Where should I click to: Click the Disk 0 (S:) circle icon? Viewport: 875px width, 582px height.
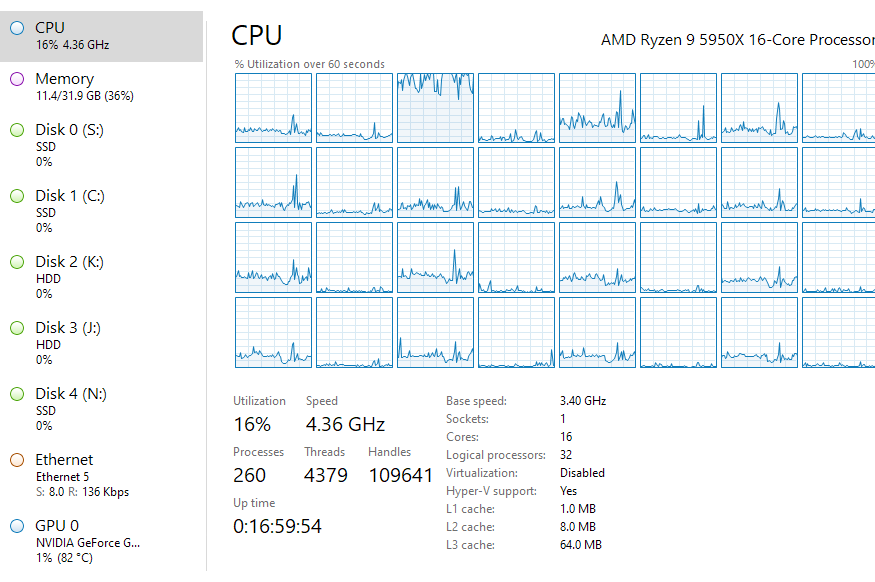16,130
